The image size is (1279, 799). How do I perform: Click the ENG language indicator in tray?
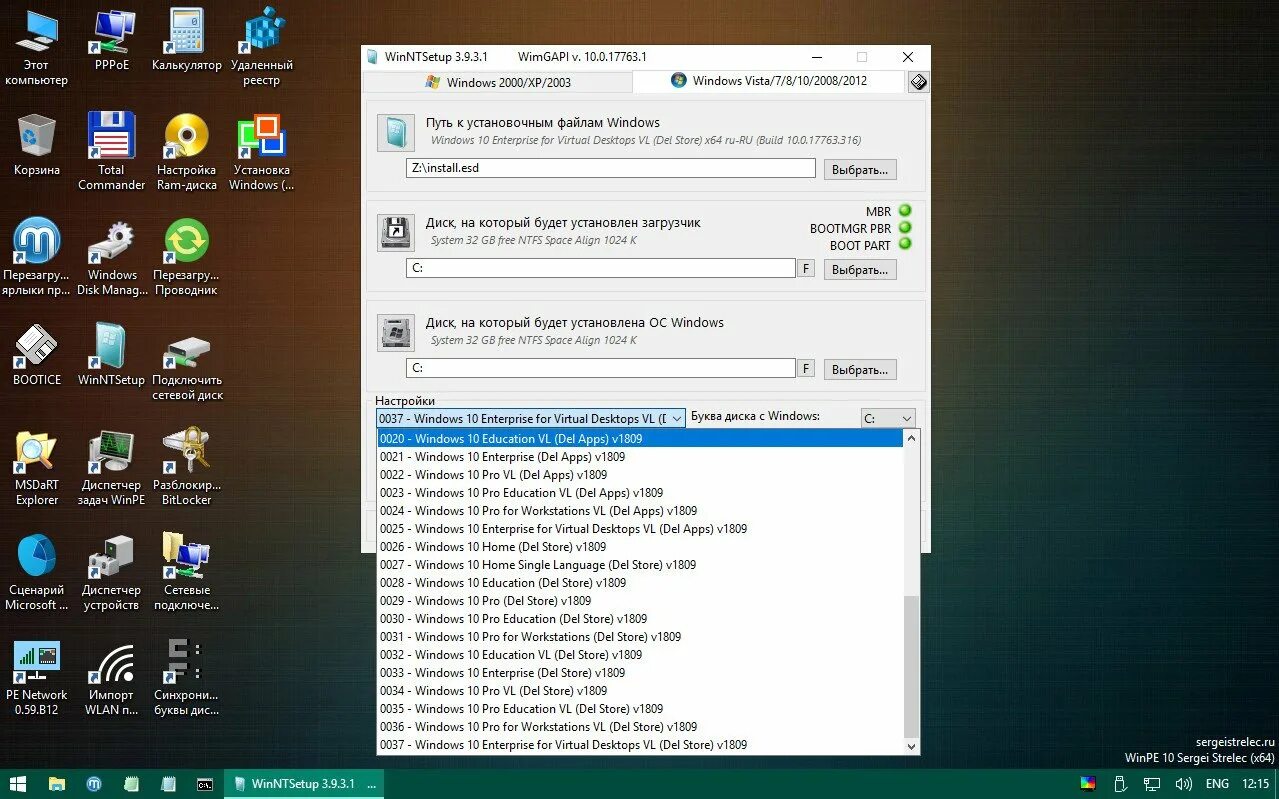(x=1217, y=784)
